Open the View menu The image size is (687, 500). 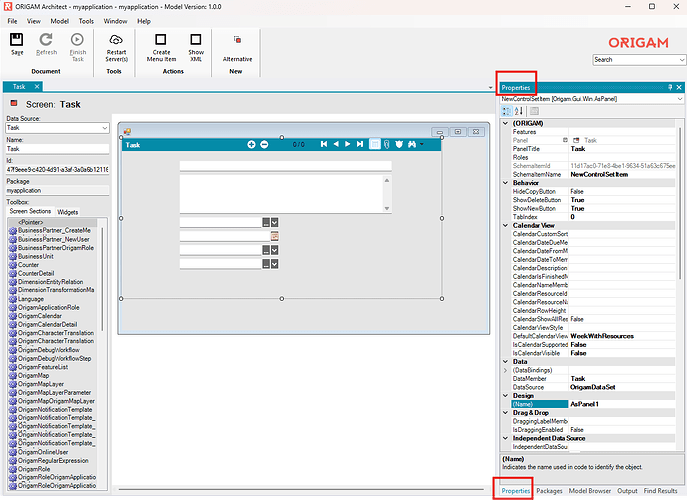(x=34, y=21)
